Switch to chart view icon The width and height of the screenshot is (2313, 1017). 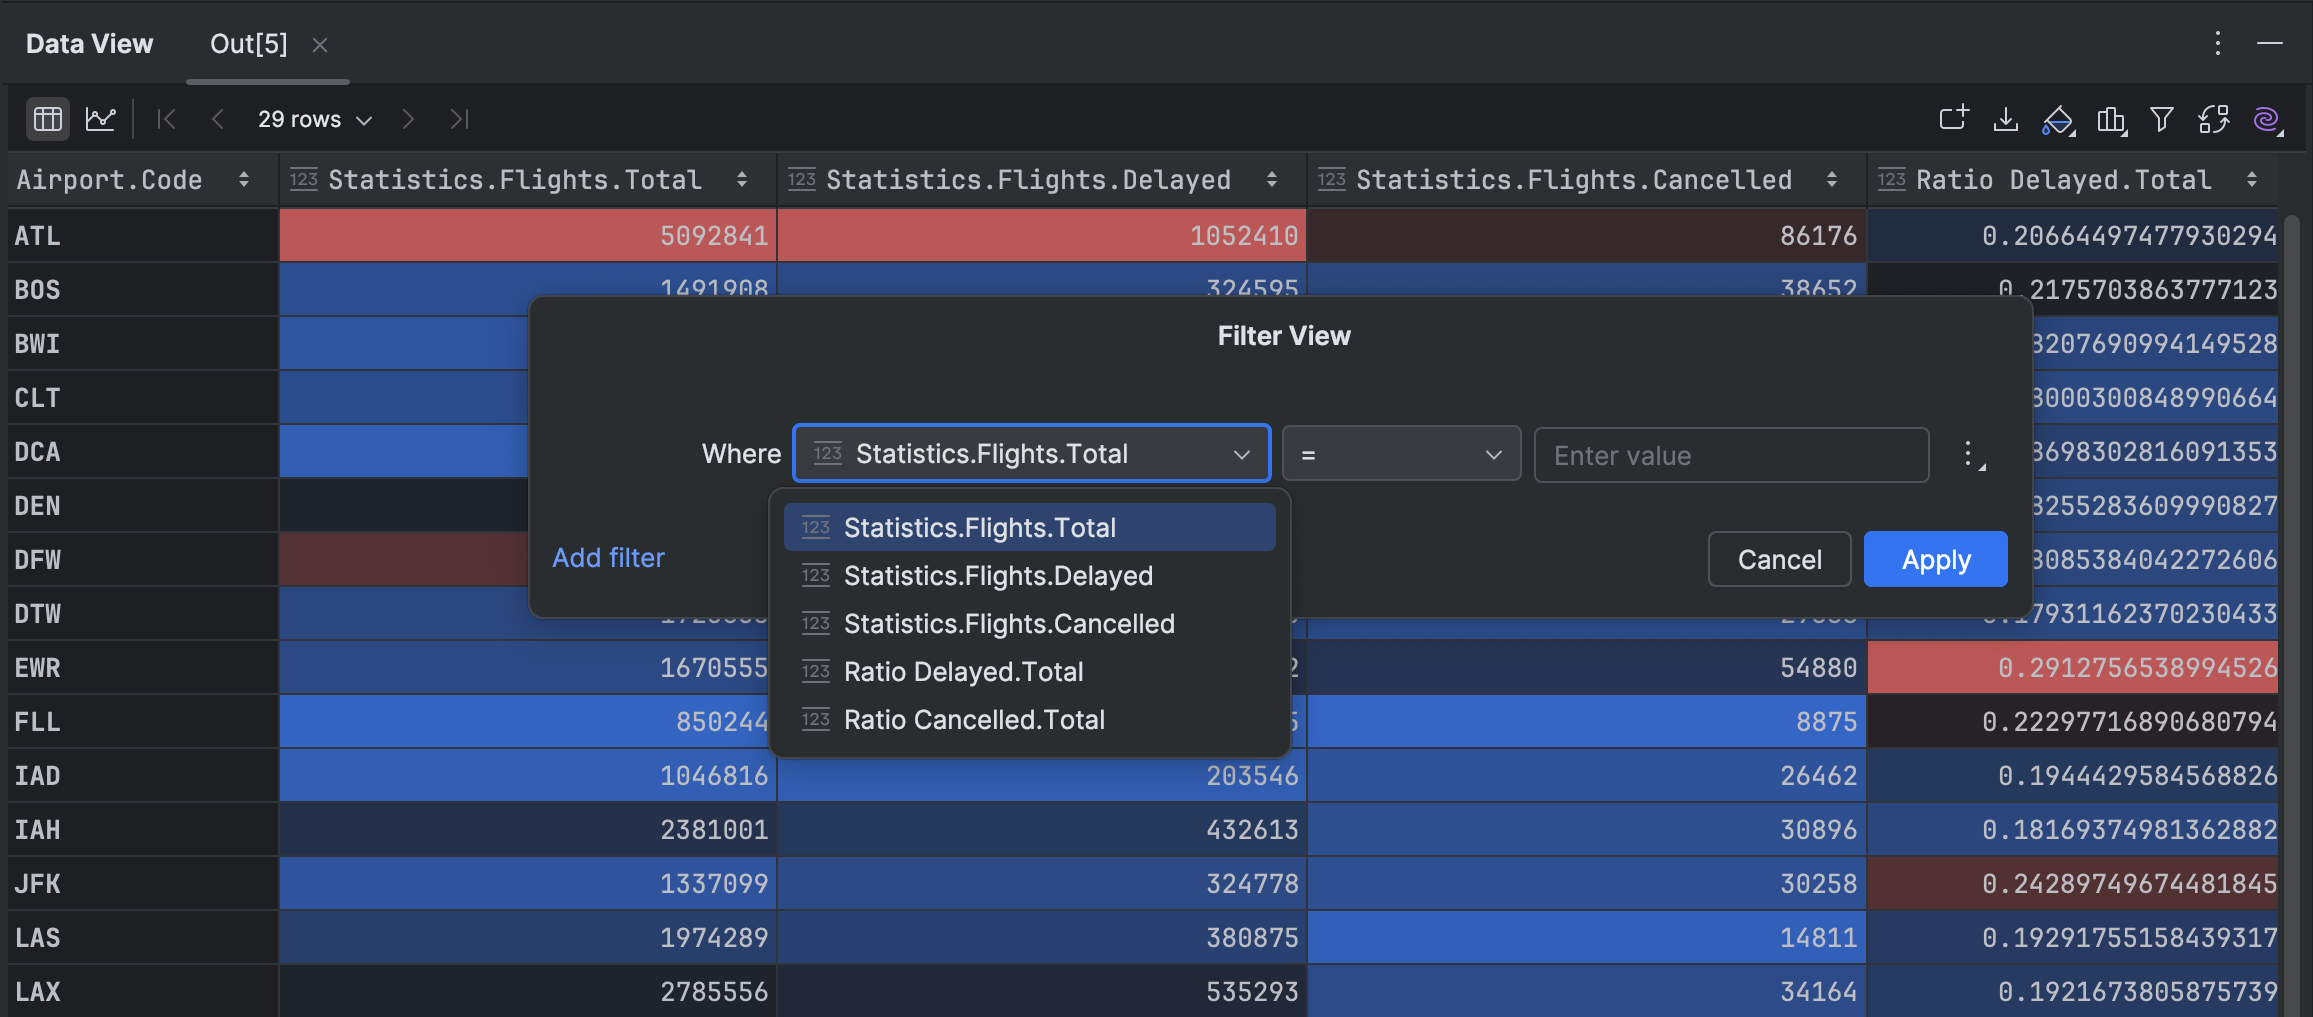(101, 119)
